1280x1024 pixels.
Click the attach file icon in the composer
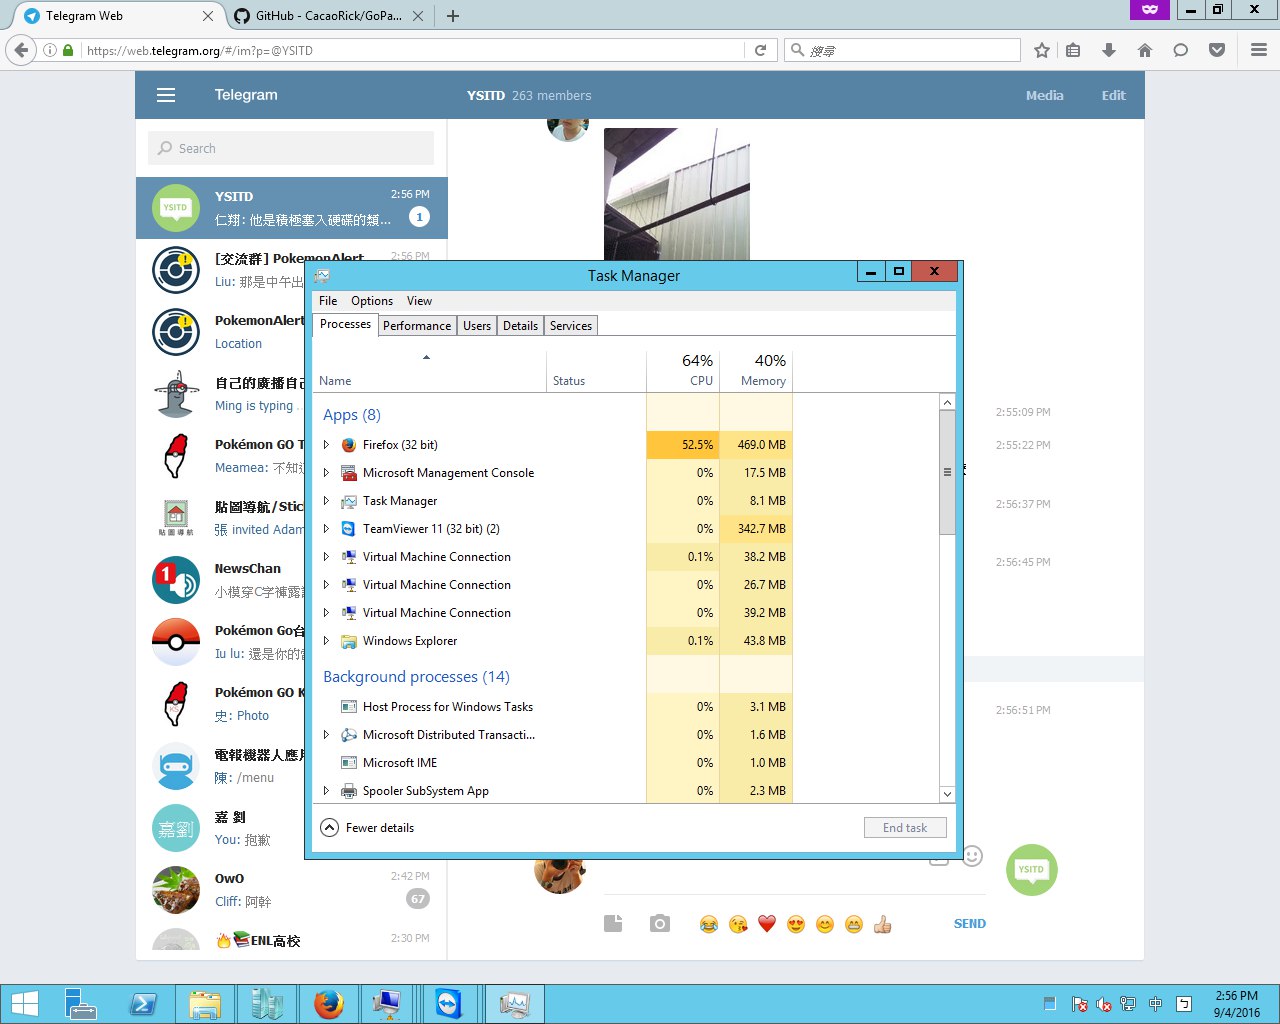[x=613, y=924]
